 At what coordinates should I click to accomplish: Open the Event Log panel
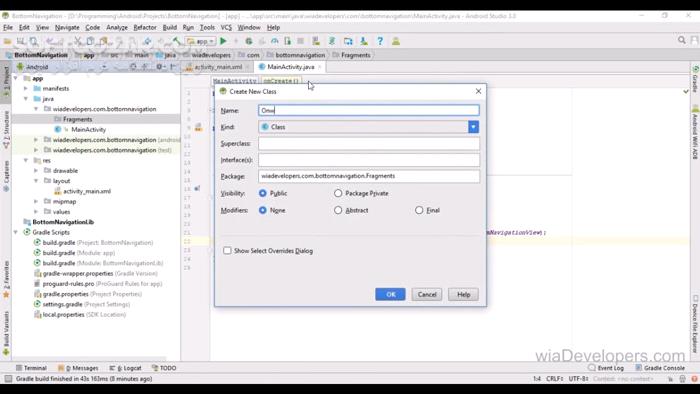point(606,368)
